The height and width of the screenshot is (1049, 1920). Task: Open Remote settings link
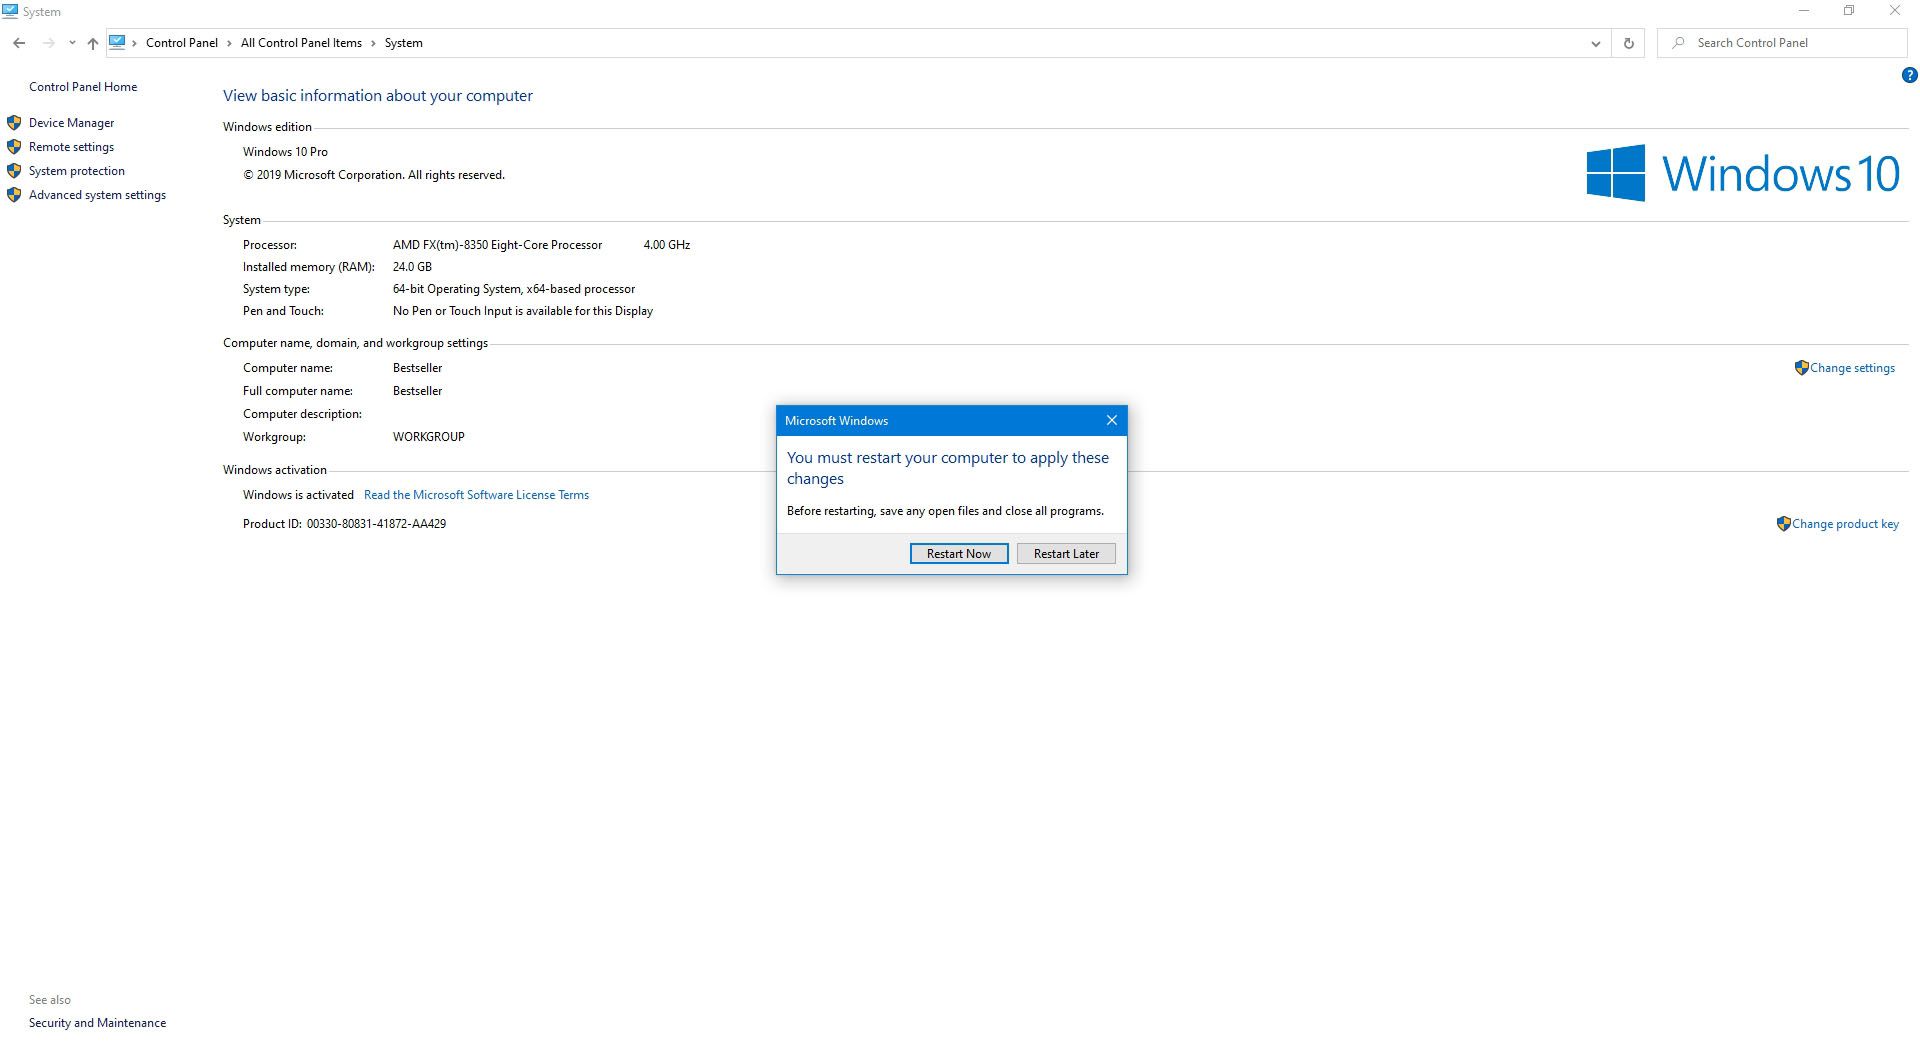click(71, 147)
